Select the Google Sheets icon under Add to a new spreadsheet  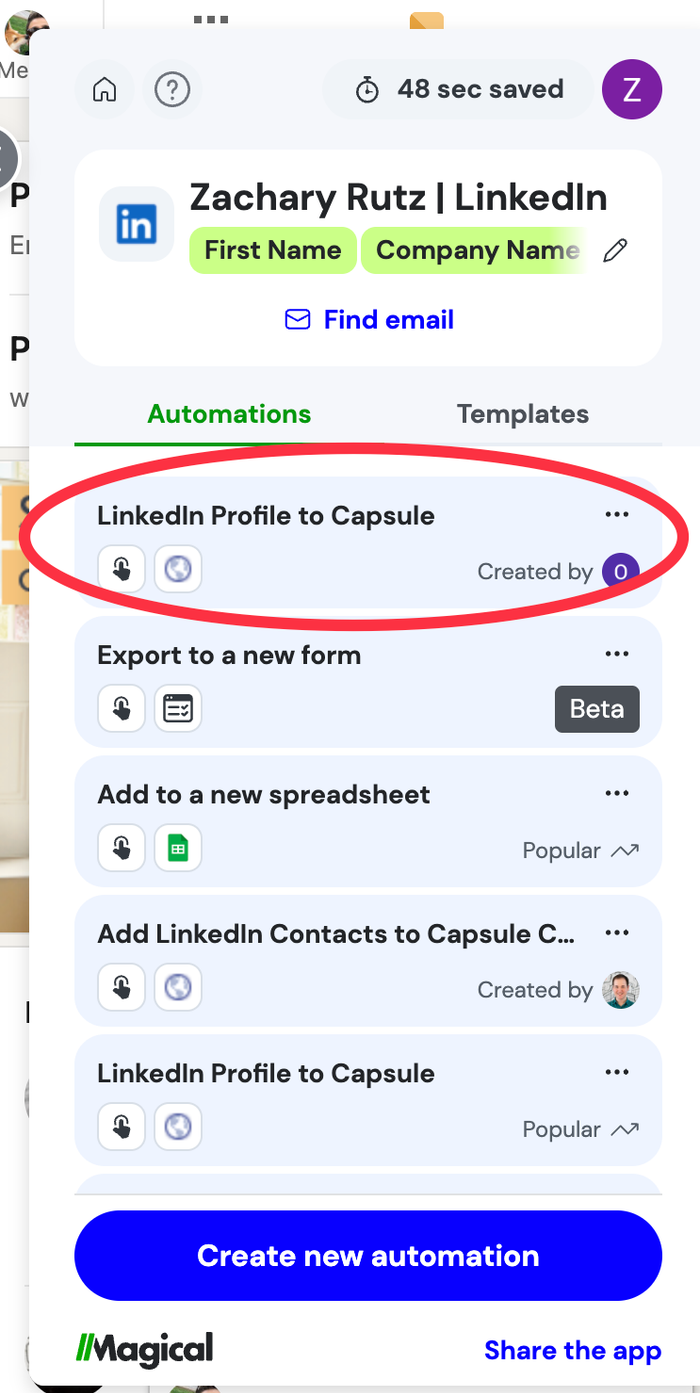point(177,847)
